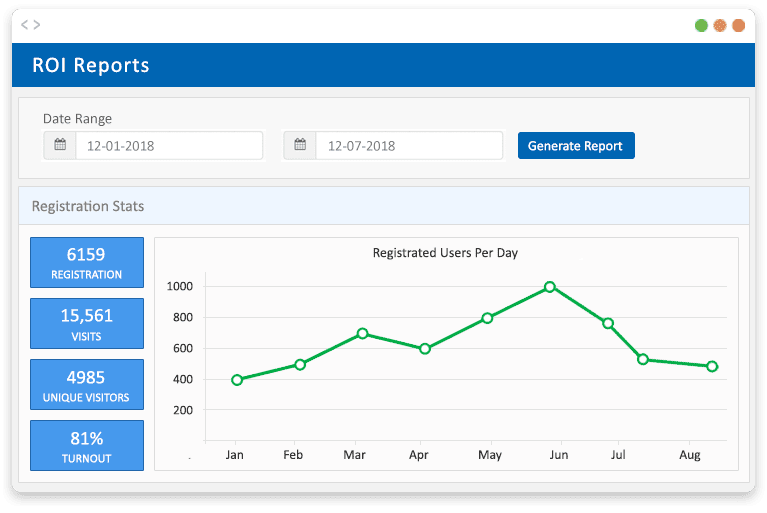Select the 6159 Registration stat tile
The width and height of the screenshot is (767, 513).
coord(87,263)
